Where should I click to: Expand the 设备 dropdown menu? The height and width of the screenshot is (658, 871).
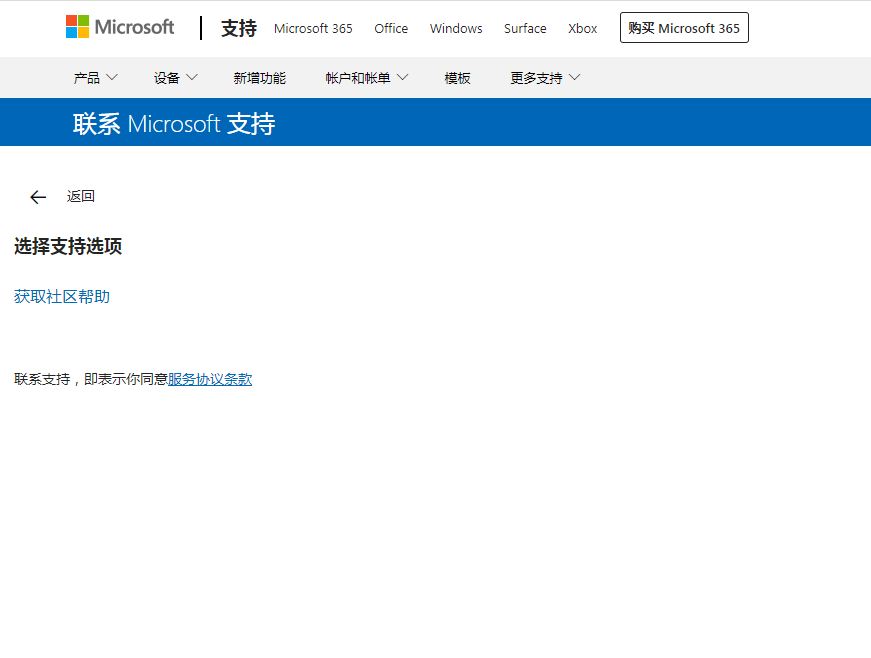(176, 78)
